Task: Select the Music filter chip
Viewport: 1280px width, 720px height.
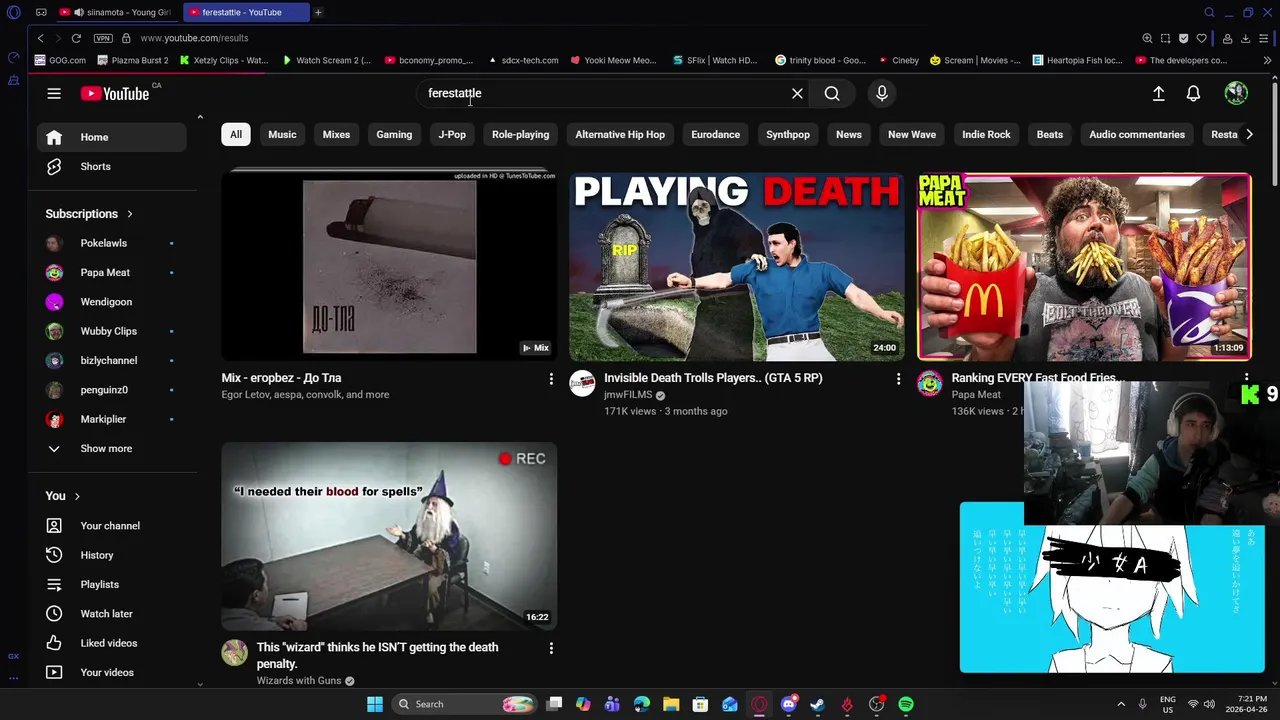Action: tap(282, 134)
